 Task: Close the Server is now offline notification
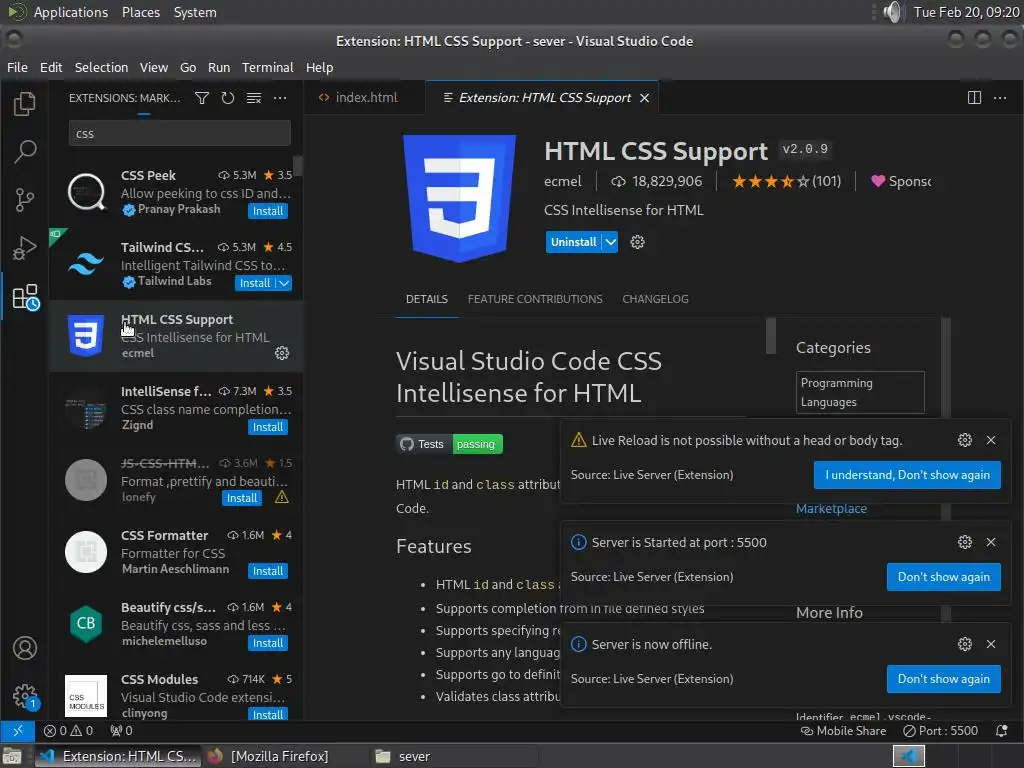991,644
